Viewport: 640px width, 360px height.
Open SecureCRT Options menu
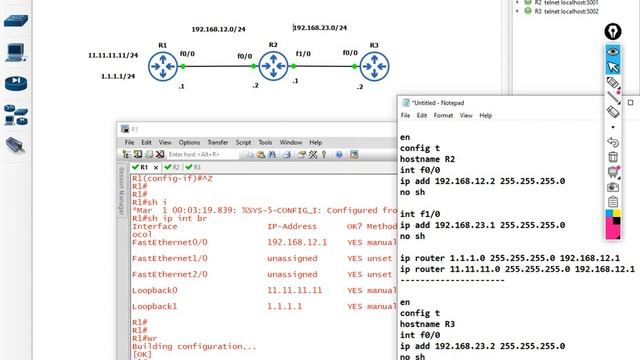189,142
